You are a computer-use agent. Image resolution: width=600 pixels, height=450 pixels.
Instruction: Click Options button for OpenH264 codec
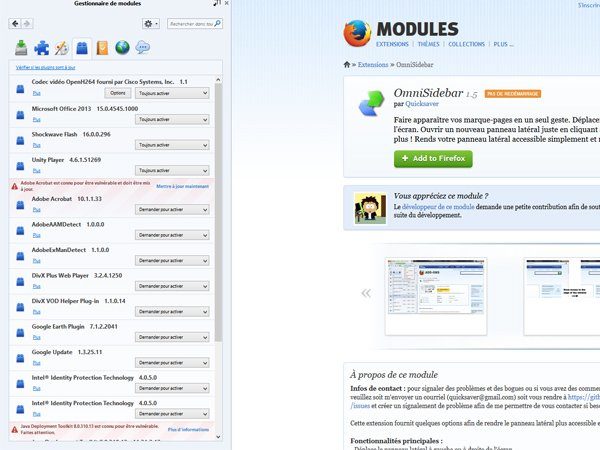point(118,93)
